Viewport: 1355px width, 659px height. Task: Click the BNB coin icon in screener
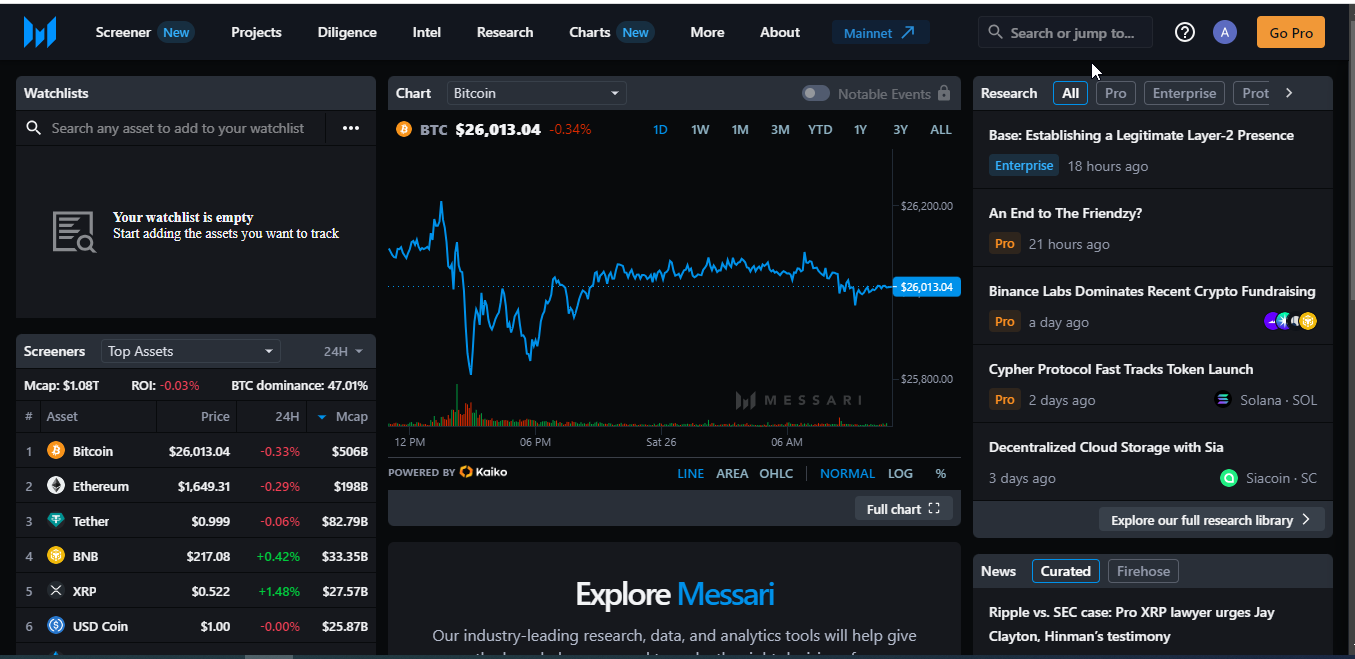(x=56, y=556)
